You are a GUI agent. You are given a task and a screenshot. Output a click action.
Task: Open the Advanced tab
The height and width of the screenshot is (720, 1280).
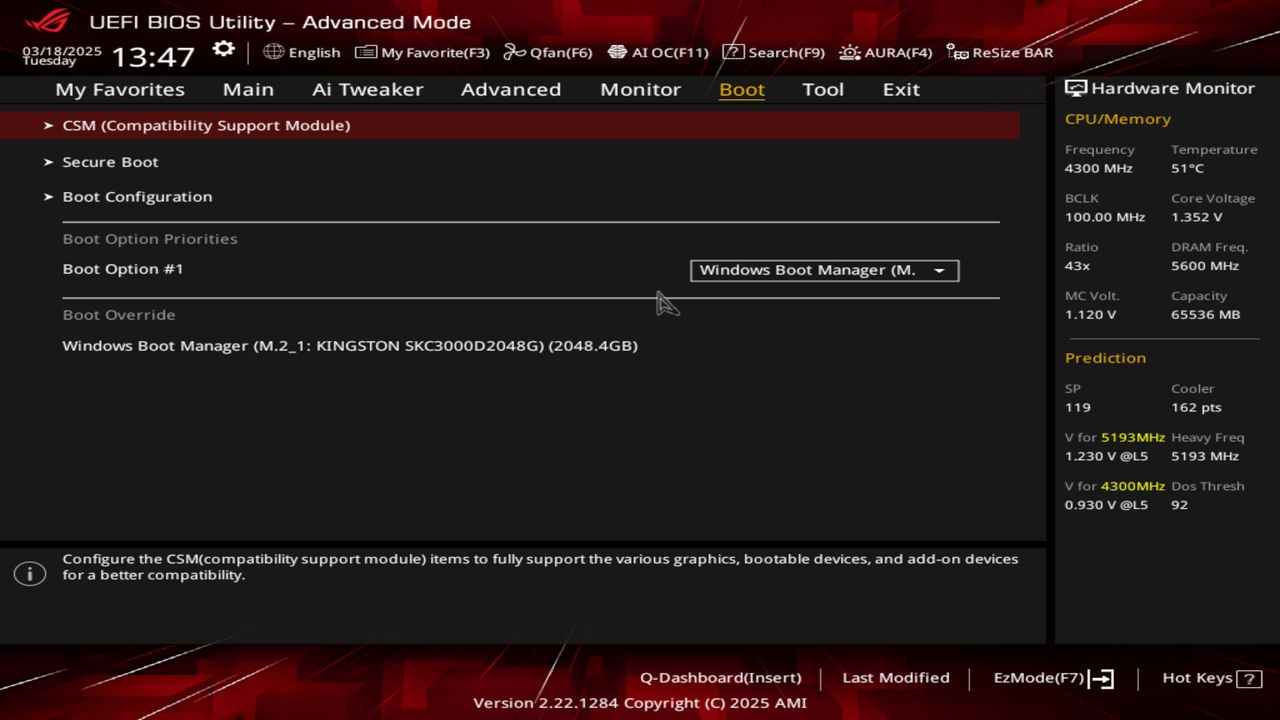tap(511, 89)
